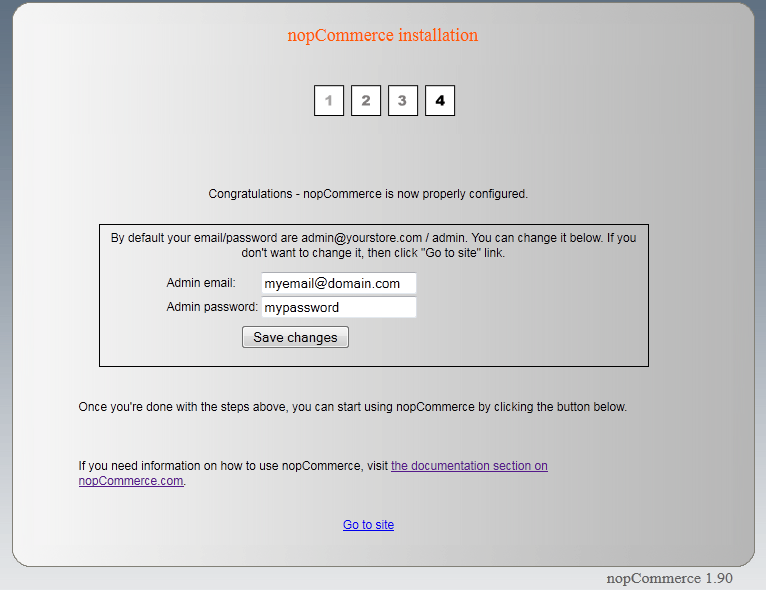Focus the Admin email input field
Viewport: 766px width, 590px height.
click(339, 283)
